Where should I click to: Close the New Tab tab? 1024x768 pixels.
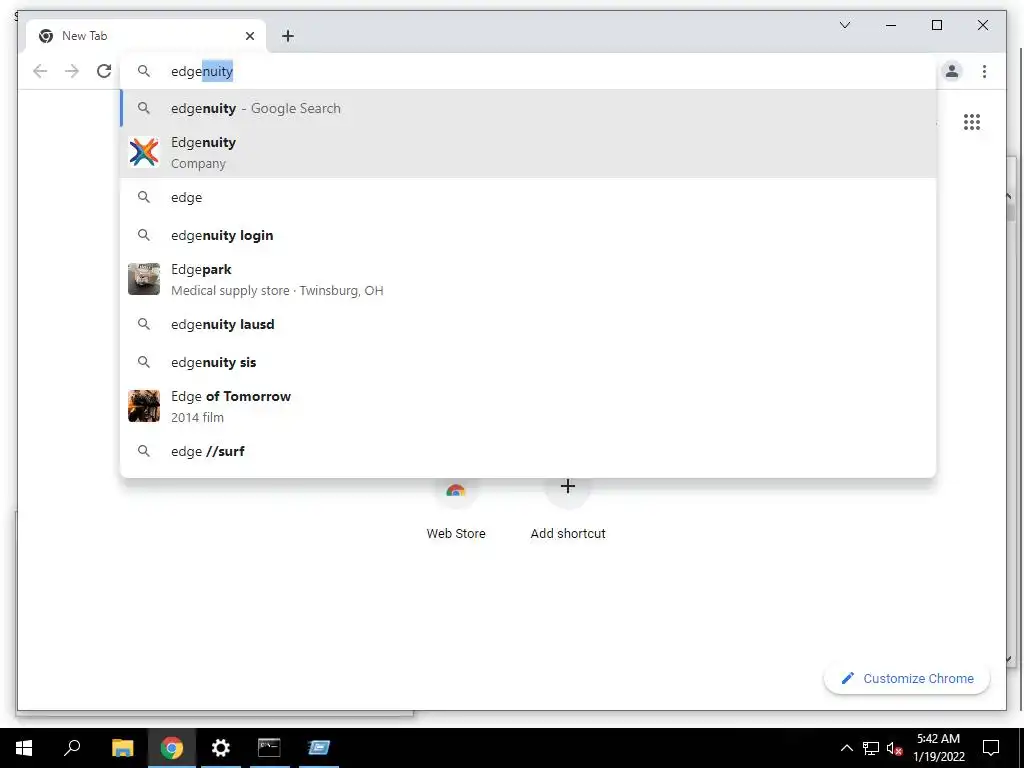coord(249,36)
